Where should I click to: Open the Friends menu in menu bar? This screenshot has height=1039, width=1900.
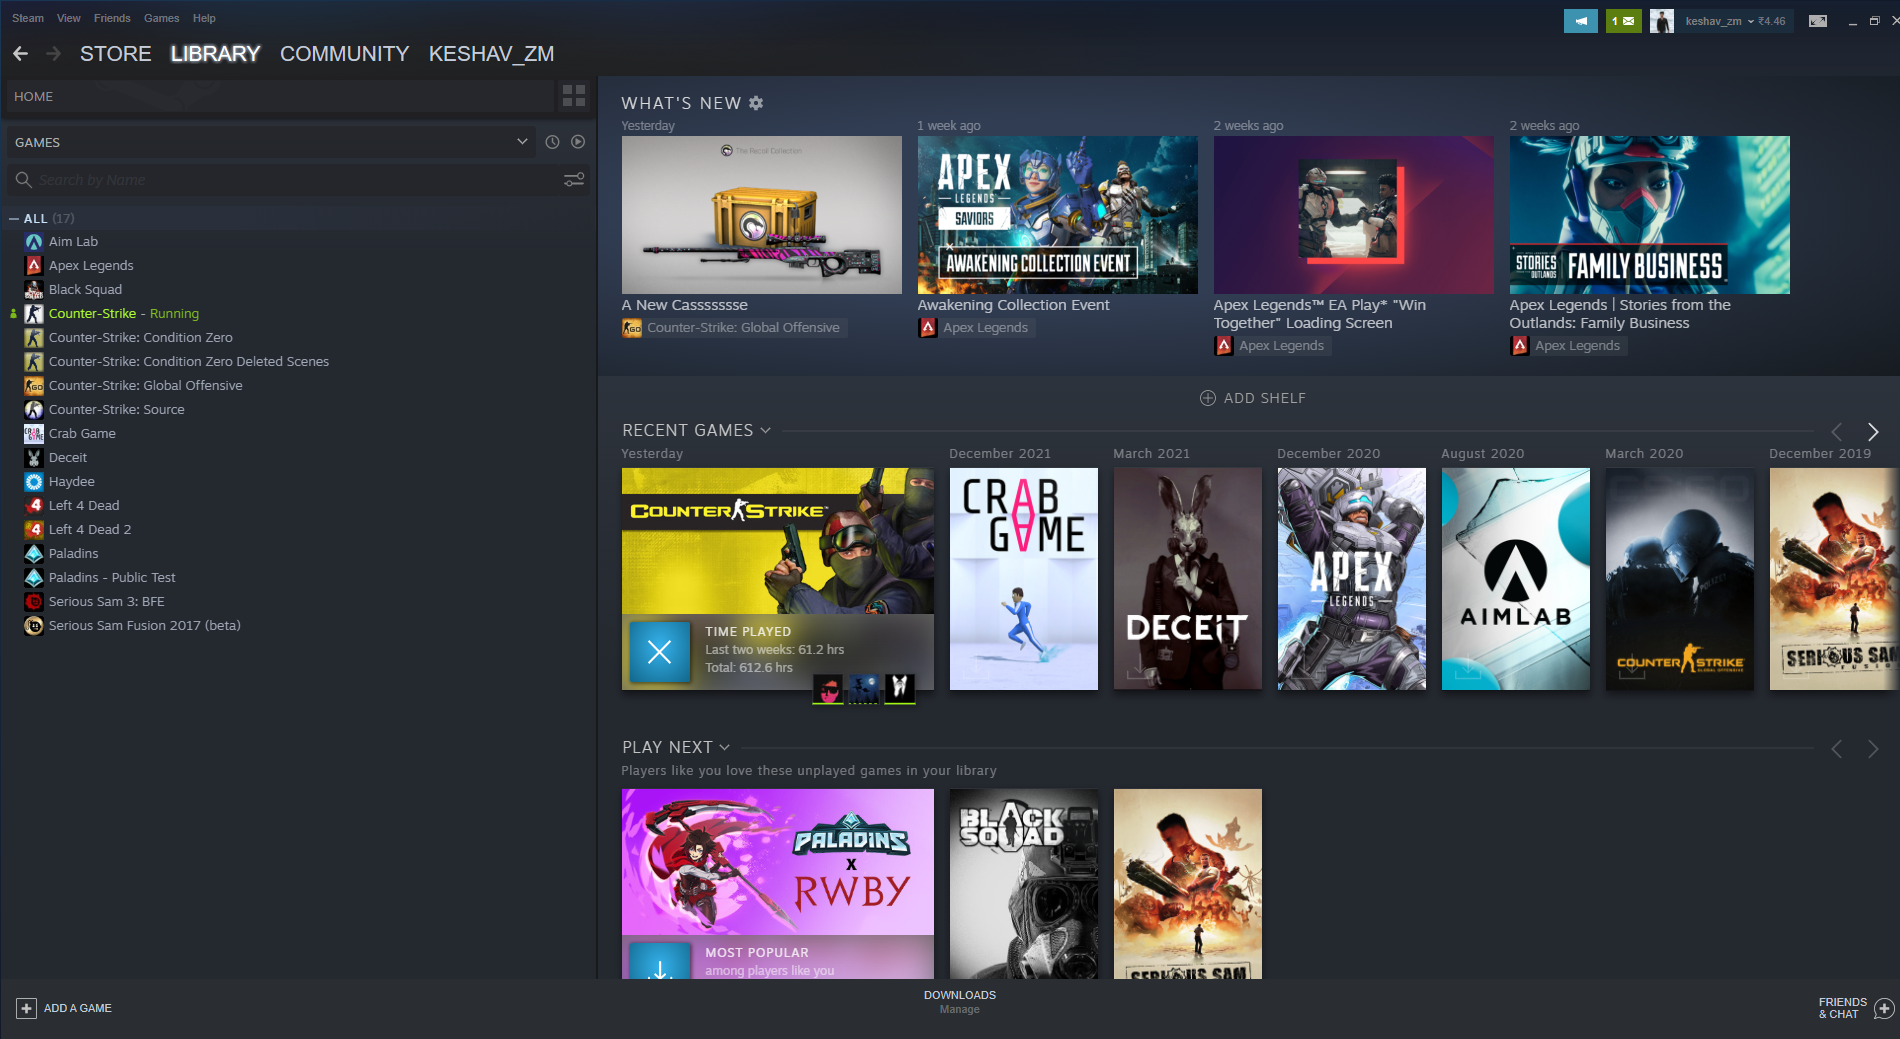point(112,18)
